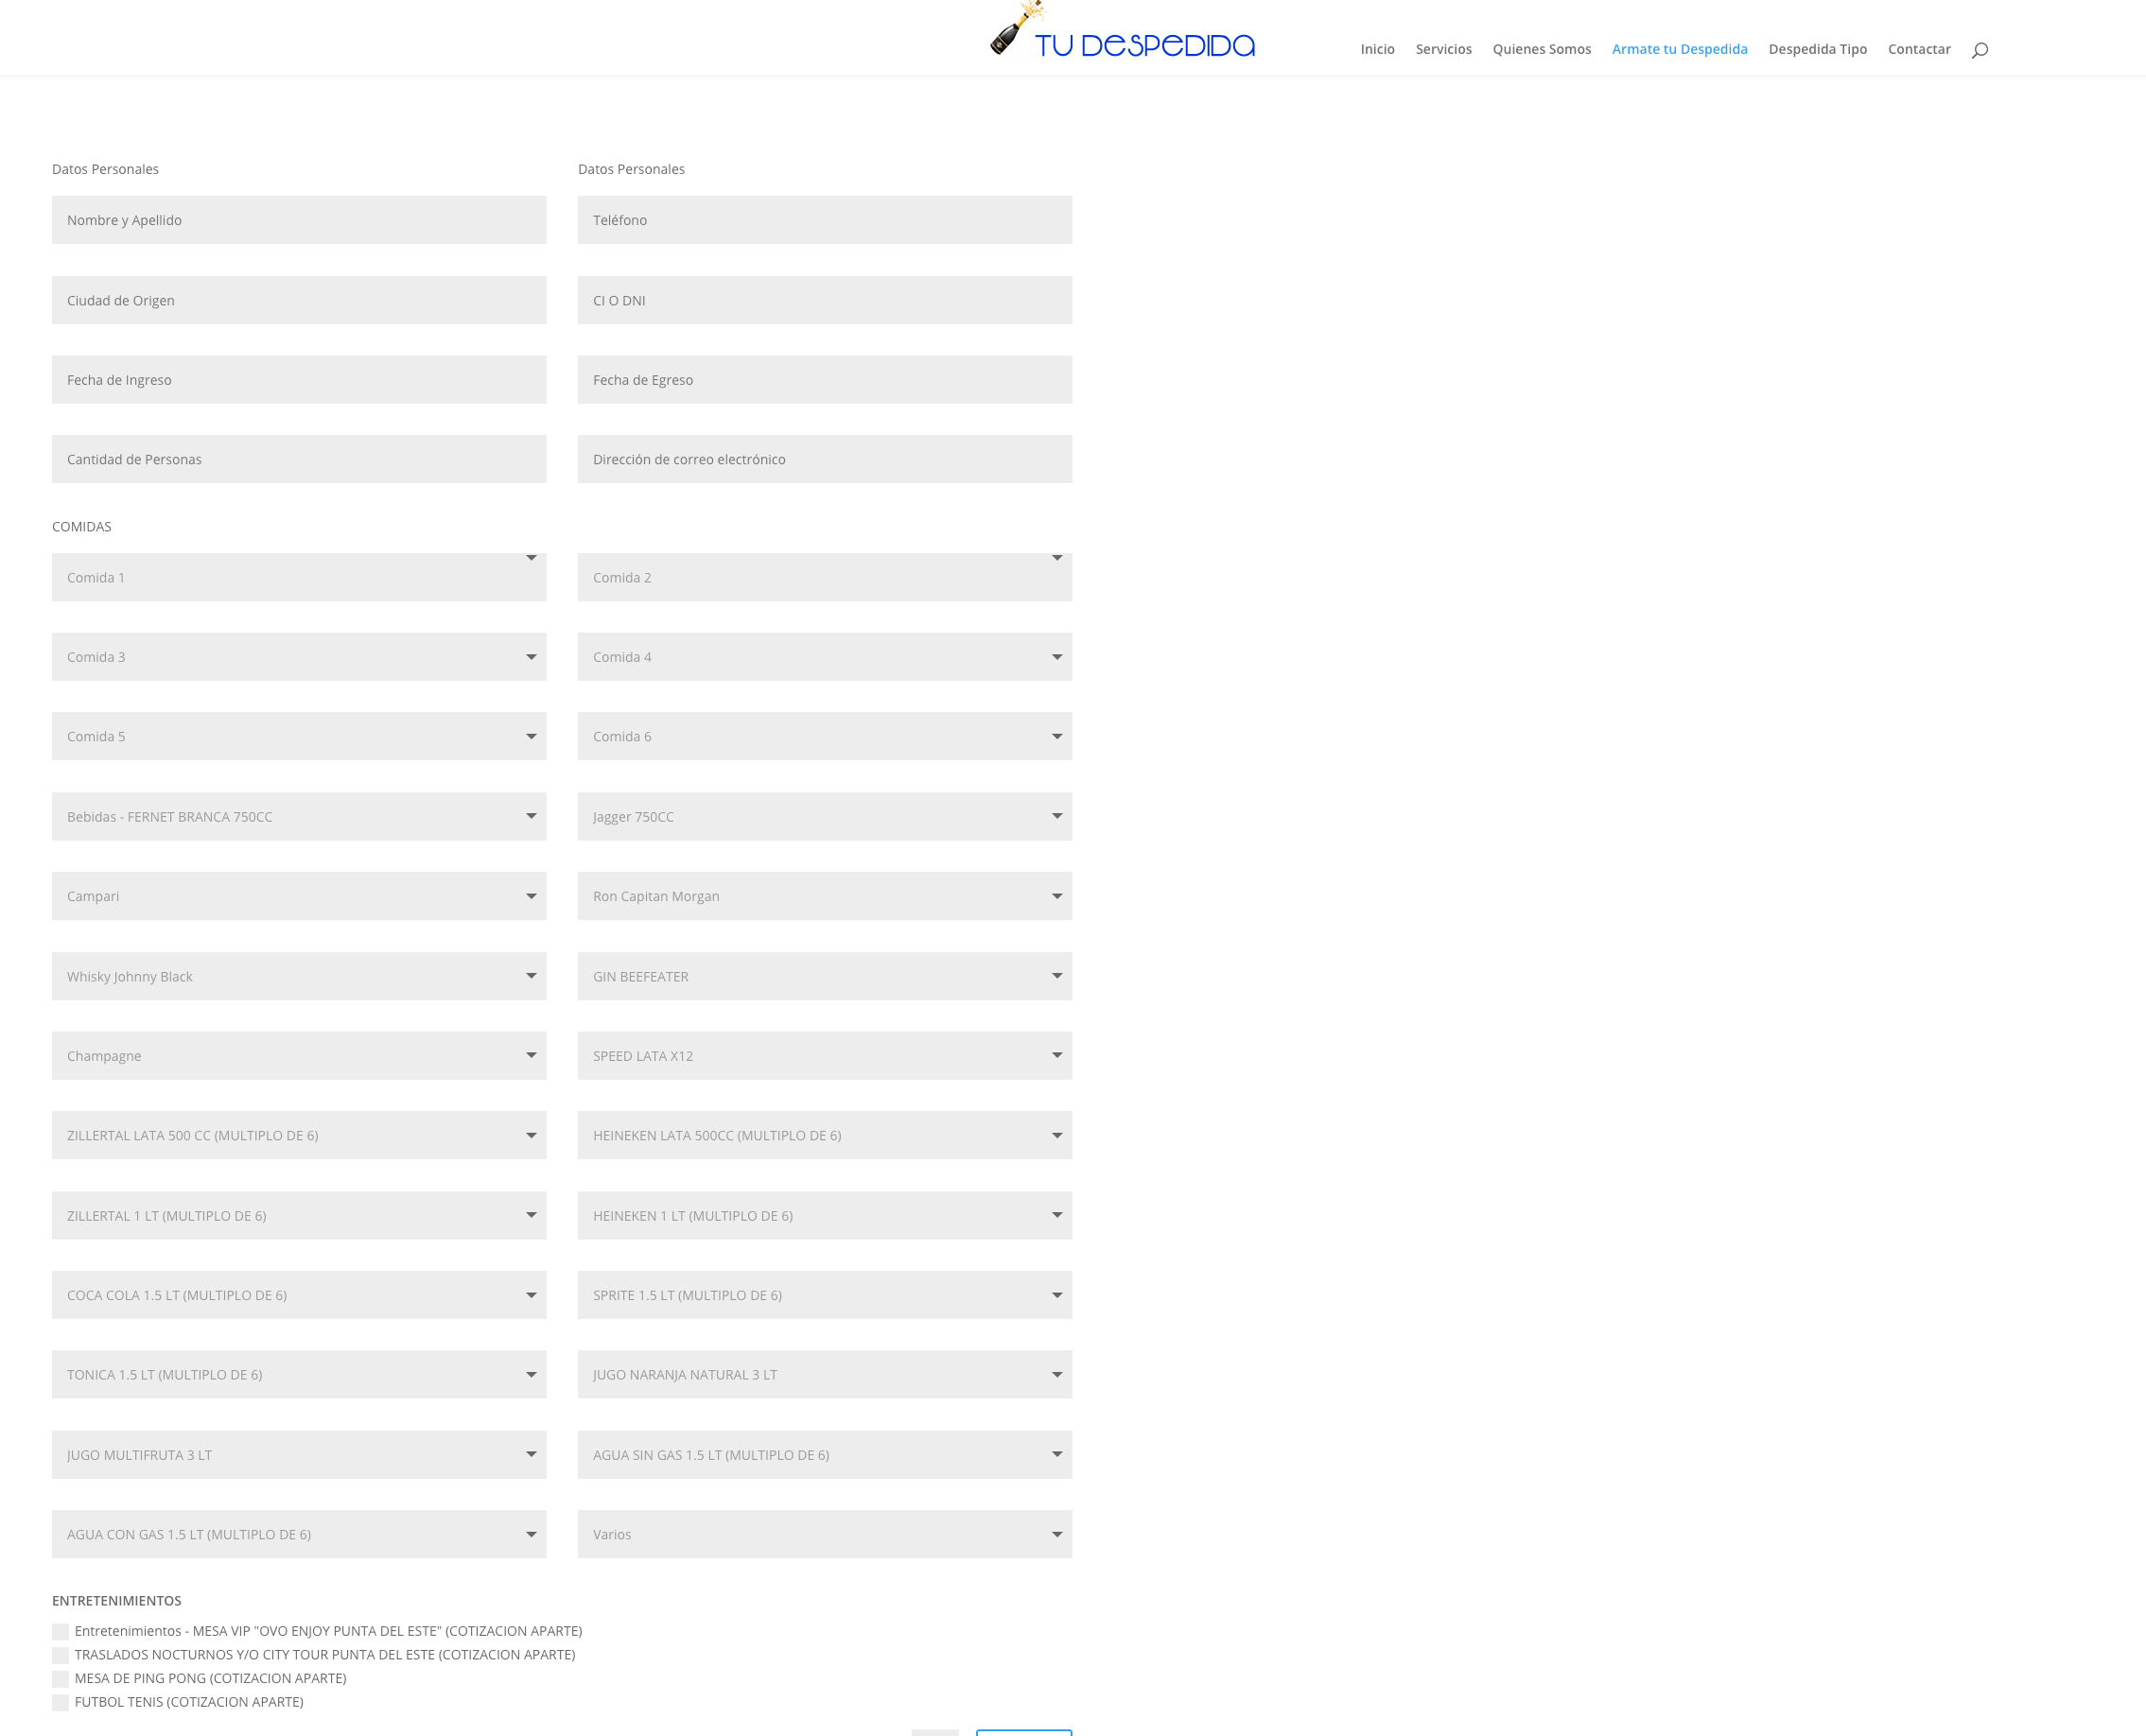2146x1736 pixels.
Task: Click Cantidad de Personas field
Action: tap(299, 459)
